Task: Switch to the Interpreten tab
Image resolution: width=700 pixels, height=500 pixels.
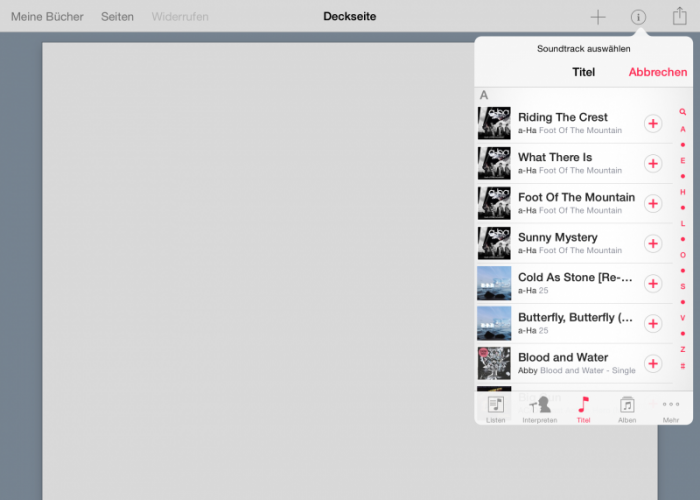Action: pyautogui.click(x=539, y=409)
